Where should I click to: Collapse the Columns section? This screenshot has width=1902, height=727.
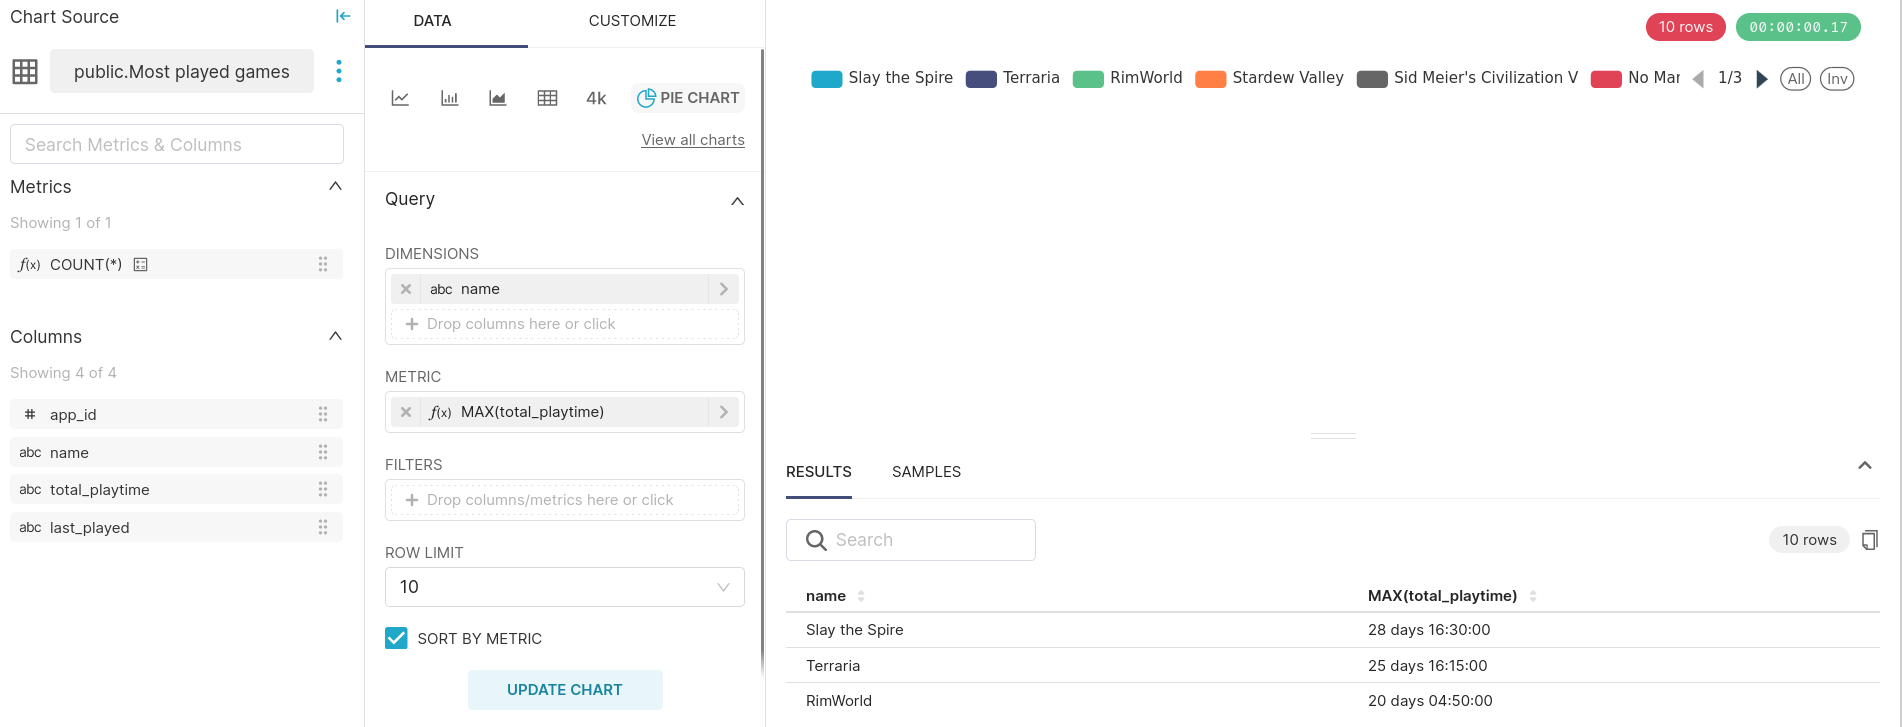tap(336, 336)
